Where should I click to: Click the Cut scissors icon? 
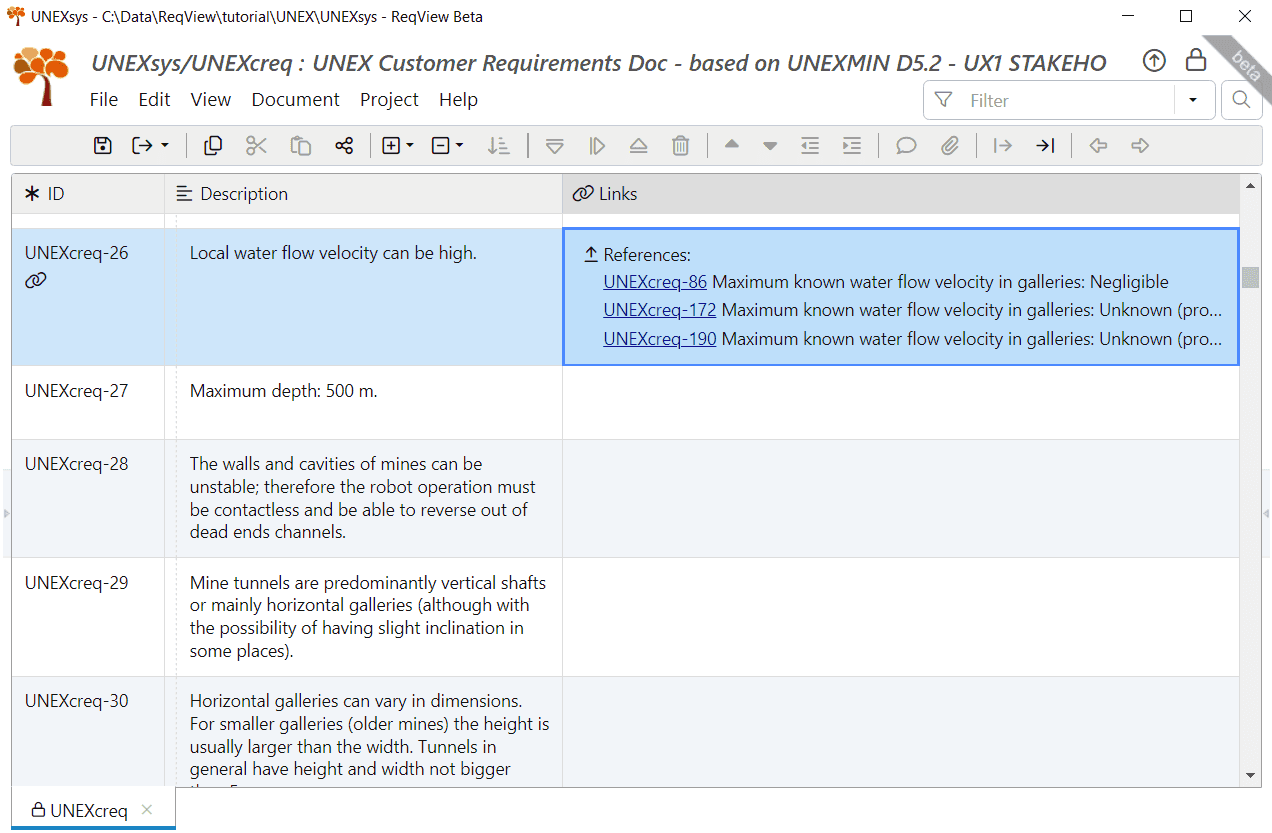click(257, 146)
